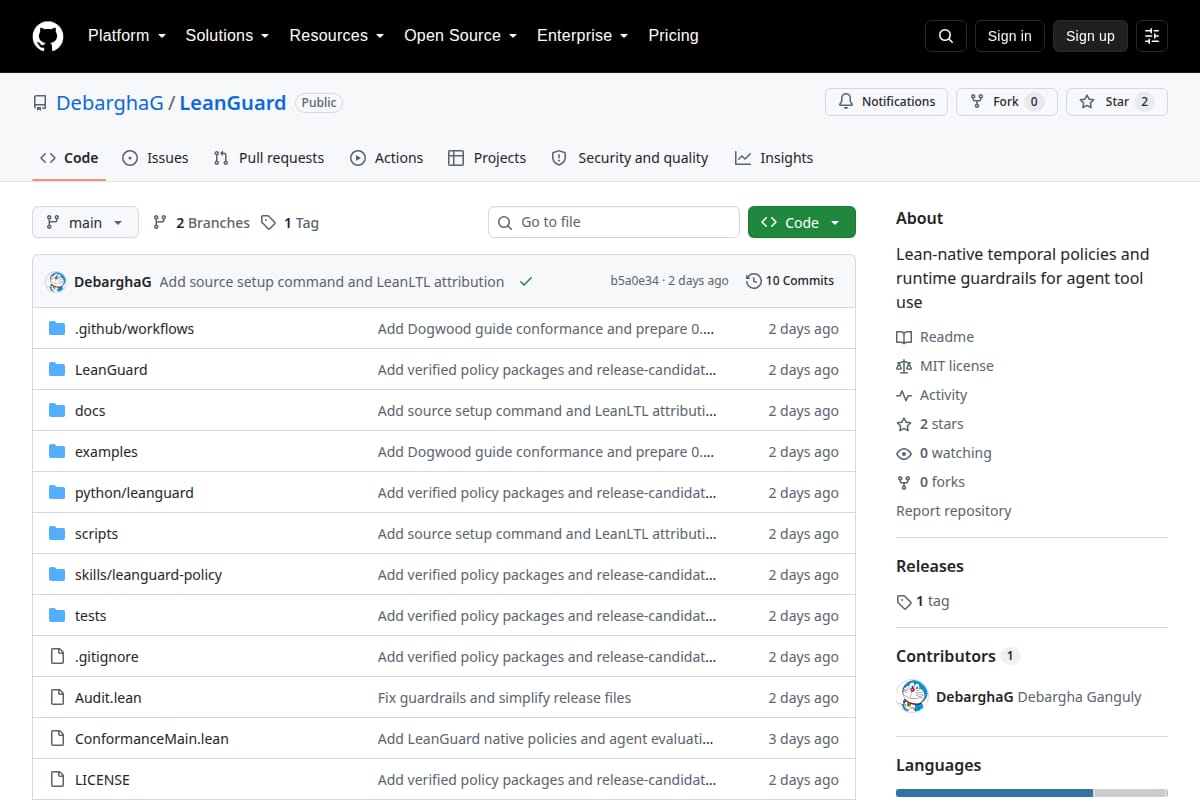Click the Readme book icon
The width and height of the screenshot is (1200, 800).
(904, 338)
